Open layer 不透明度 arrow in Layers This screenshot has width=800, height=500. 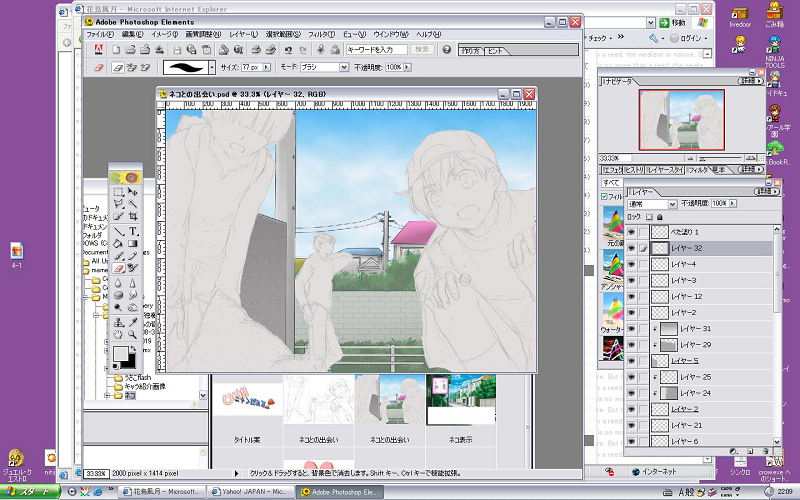point(733,203)
